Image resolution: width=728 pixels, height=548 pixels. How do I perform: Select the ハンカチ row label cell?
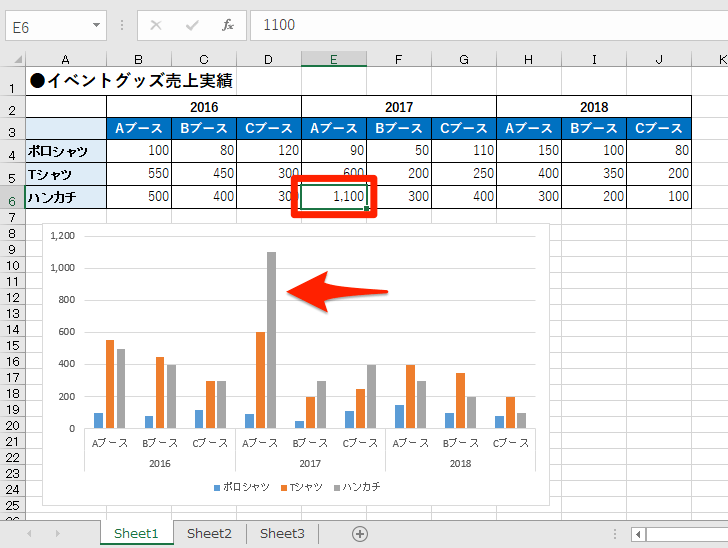point(66,197)
